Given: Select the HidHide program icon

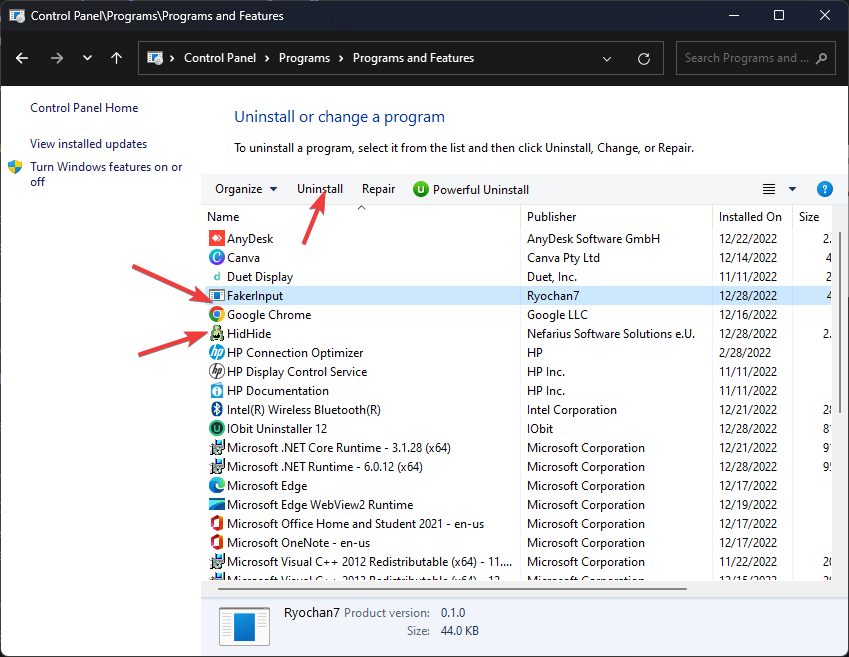Looking at the screenshot, I should coord(217,334).
